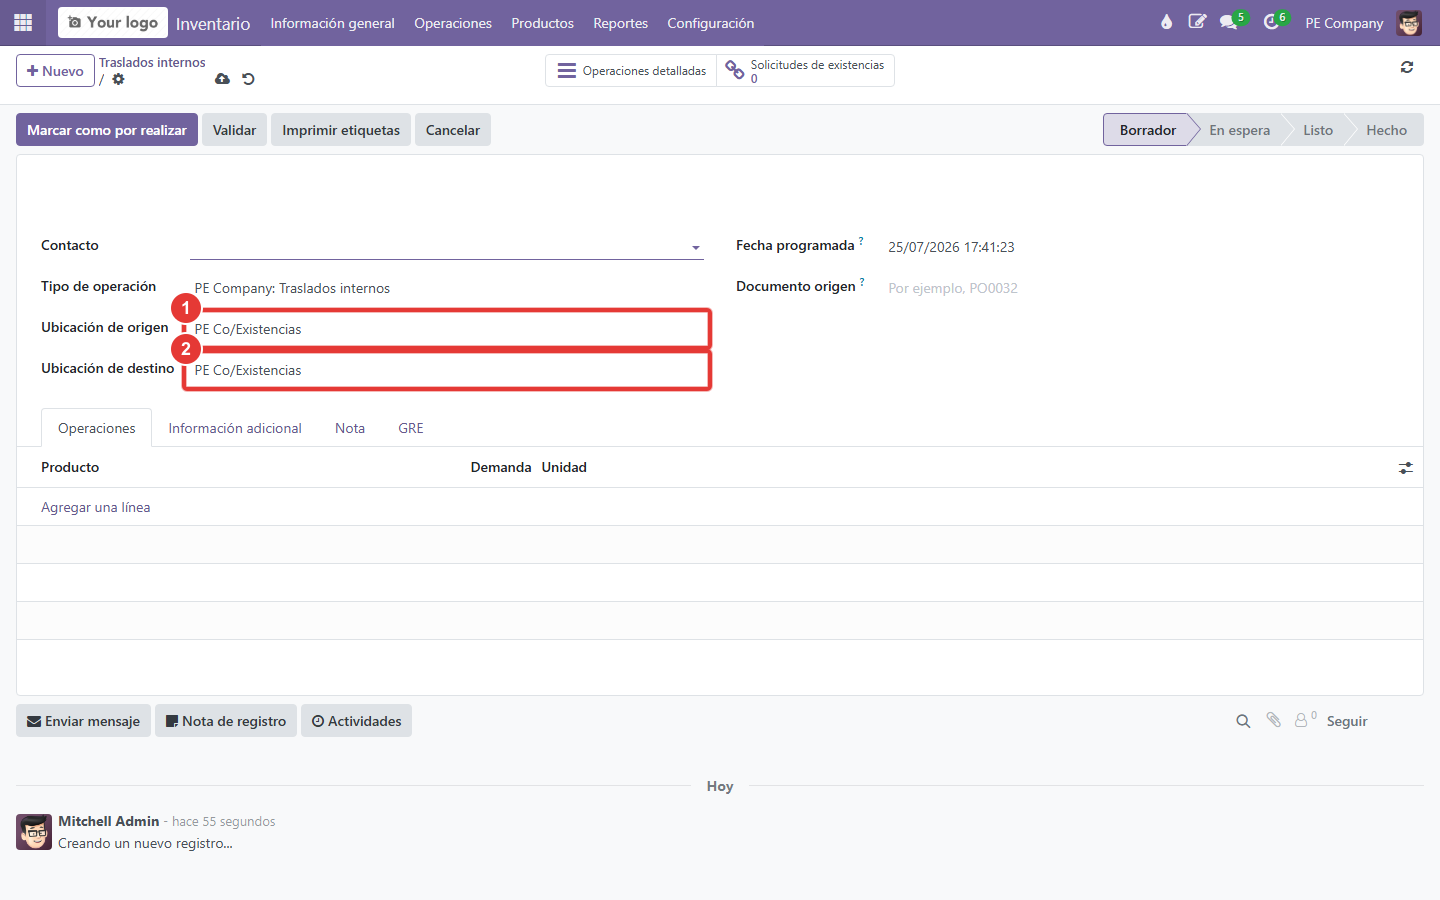Viewport: 1440px width, 900px height.
Task: Discard changes with the undo arrow icon
Action: pyautogui.click(x=249, y=79)
